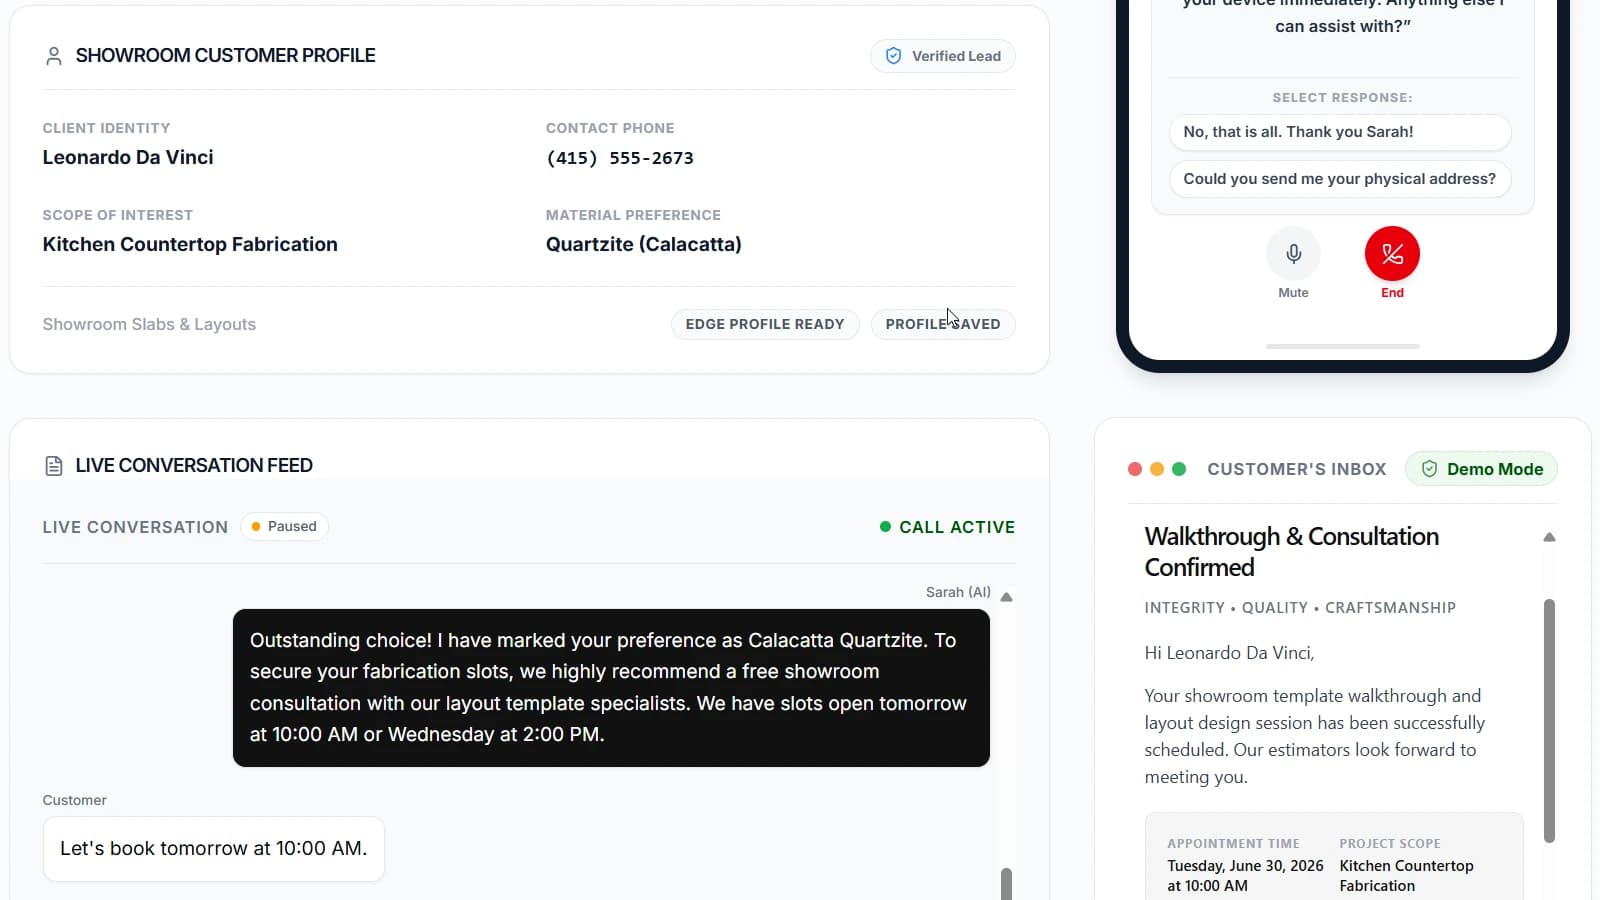1600x900 pixels.
Task: Click the CALL ACTIVE indicator
Action: pos(947,527)
